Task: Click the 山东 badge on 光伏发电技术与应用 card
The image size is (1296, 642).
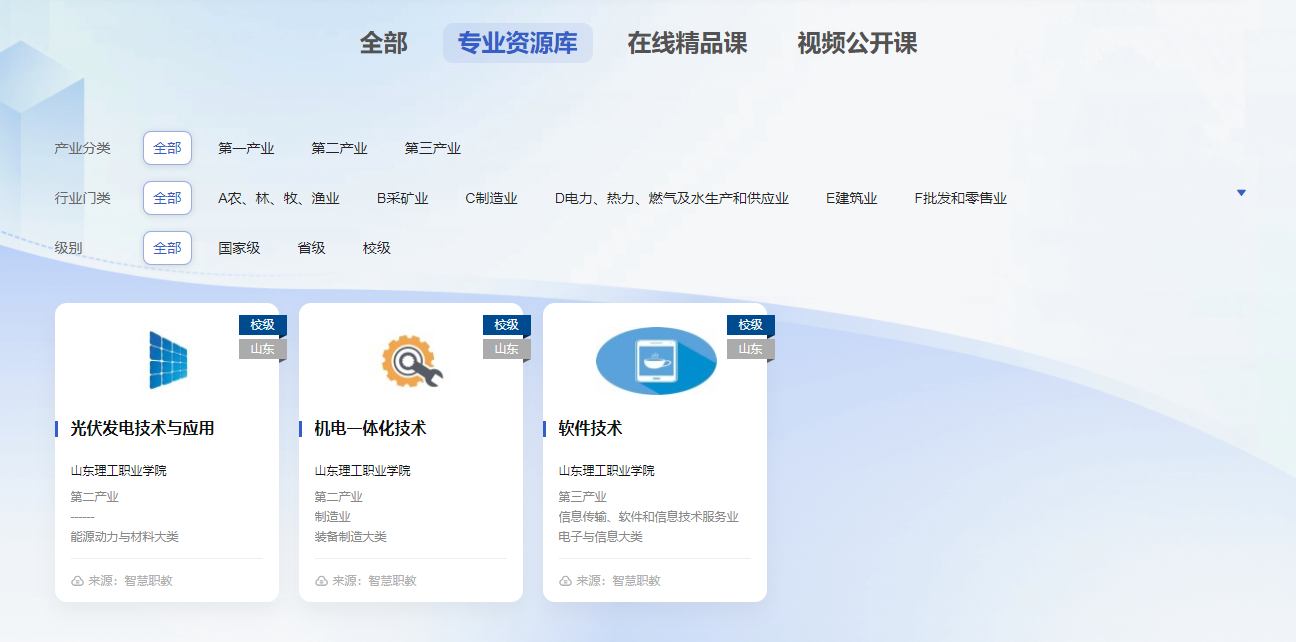Action: pyautogui.click(x=263, y=349)
